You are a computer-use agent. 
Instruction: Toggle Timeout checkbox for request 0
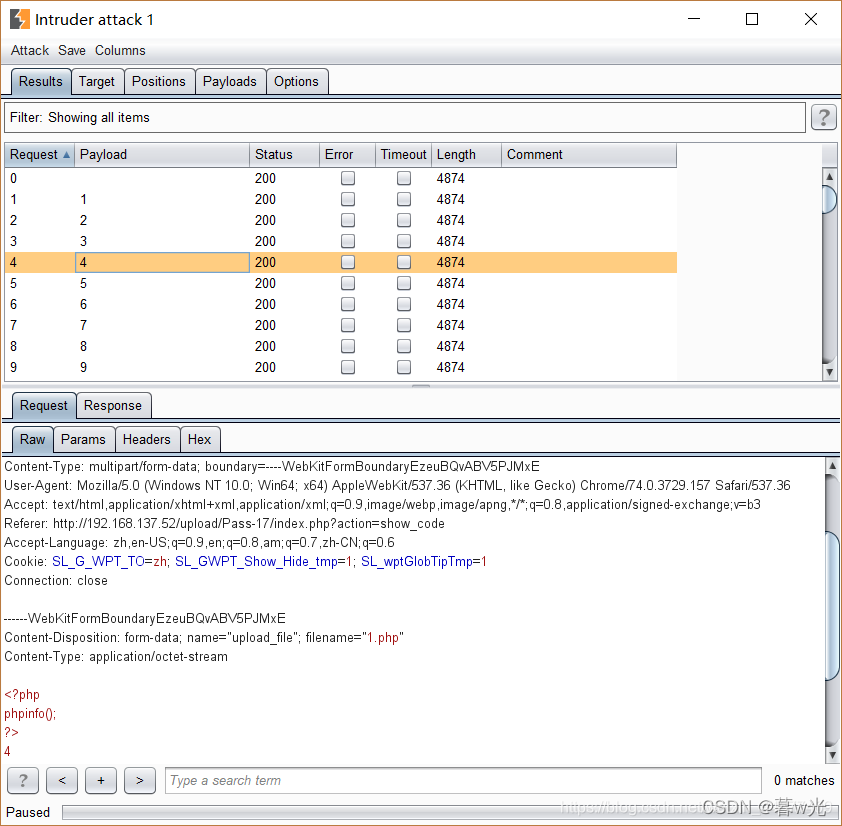(404, 178)
